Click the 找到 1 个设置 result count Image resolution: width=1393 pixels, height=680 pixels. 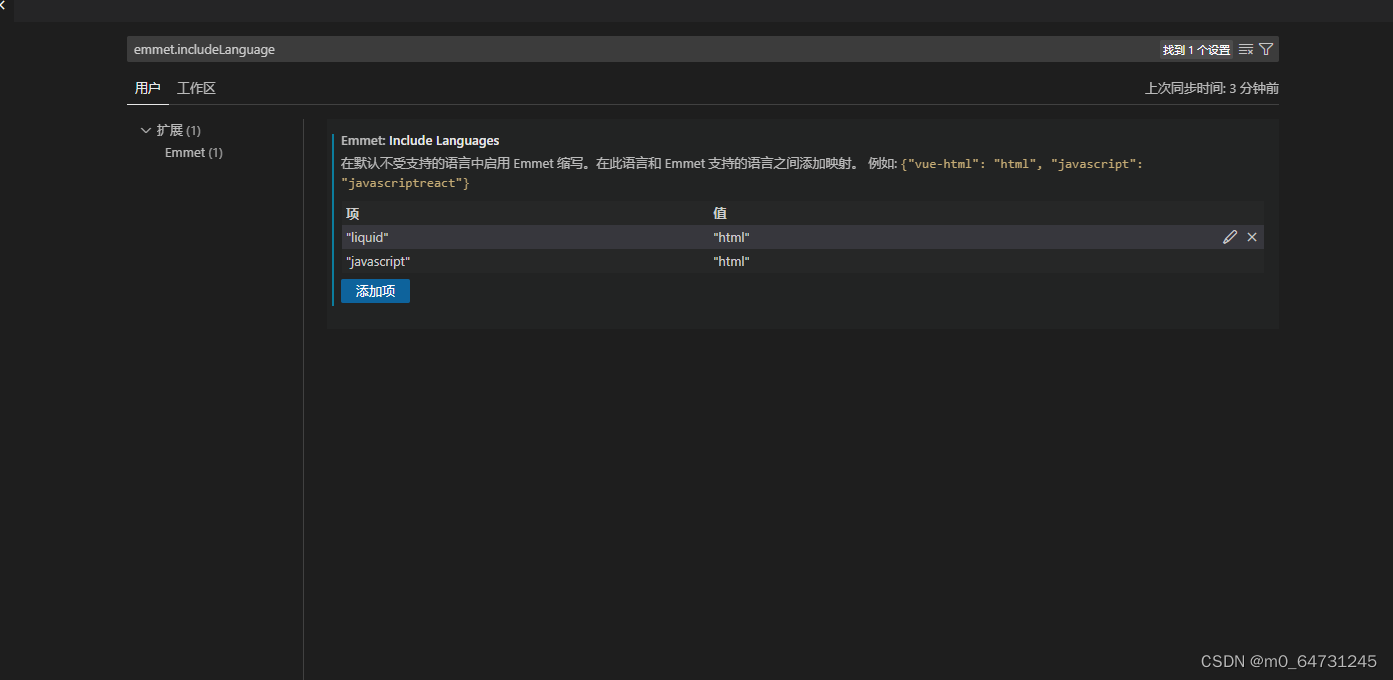(1196, 48)
